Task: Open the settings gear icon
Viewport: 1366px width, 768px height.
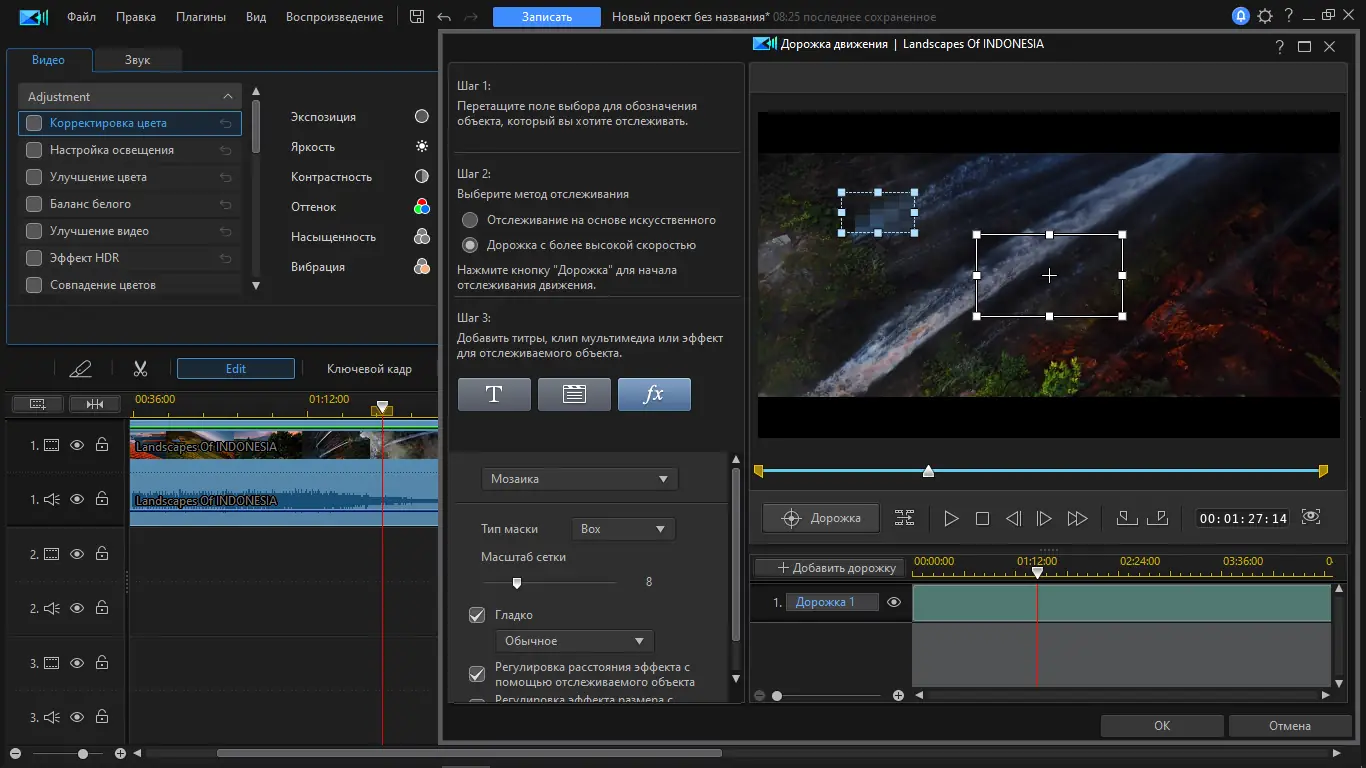Action: tap(1266, 16)
